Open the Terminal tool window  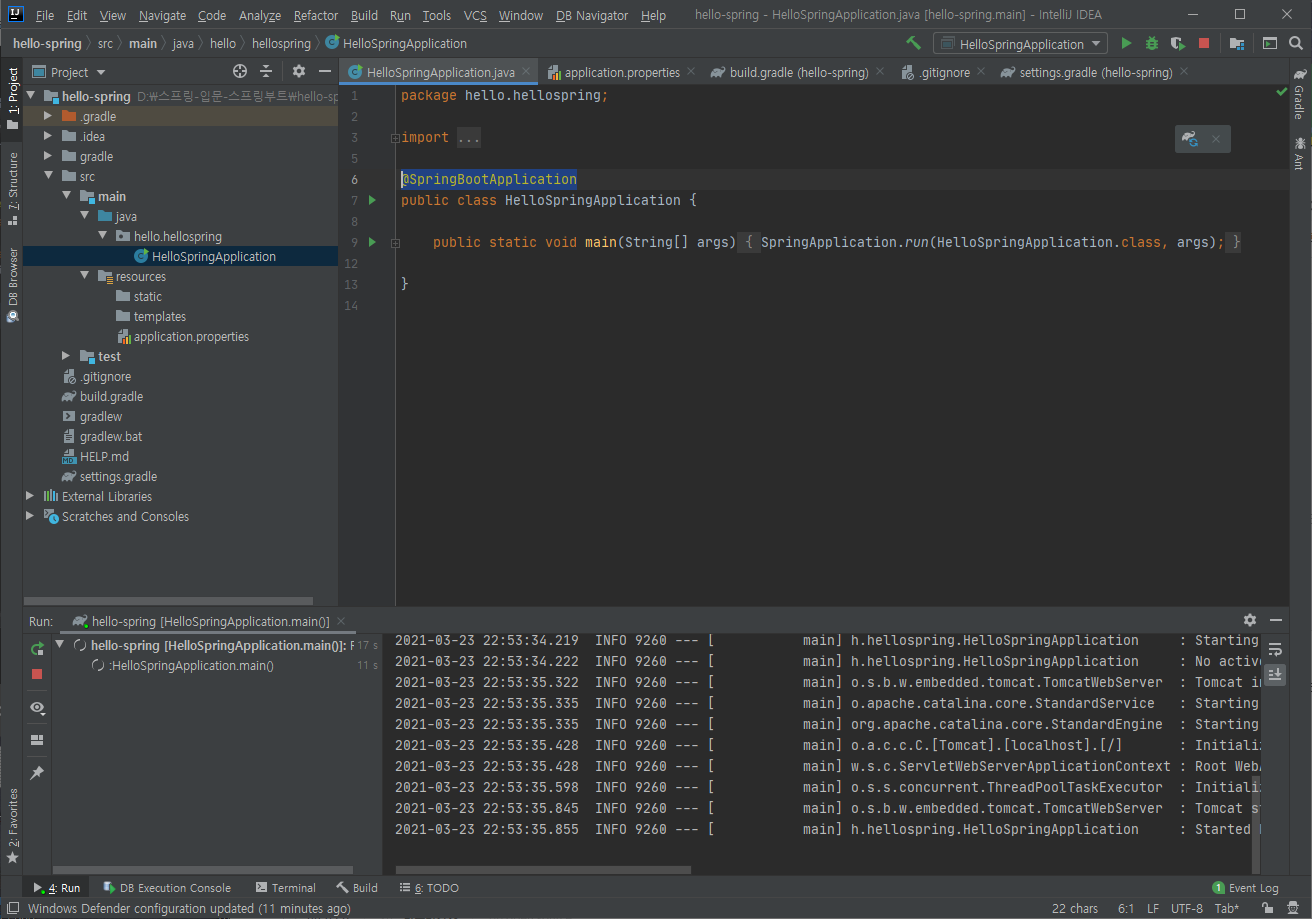tap(285, 887)
